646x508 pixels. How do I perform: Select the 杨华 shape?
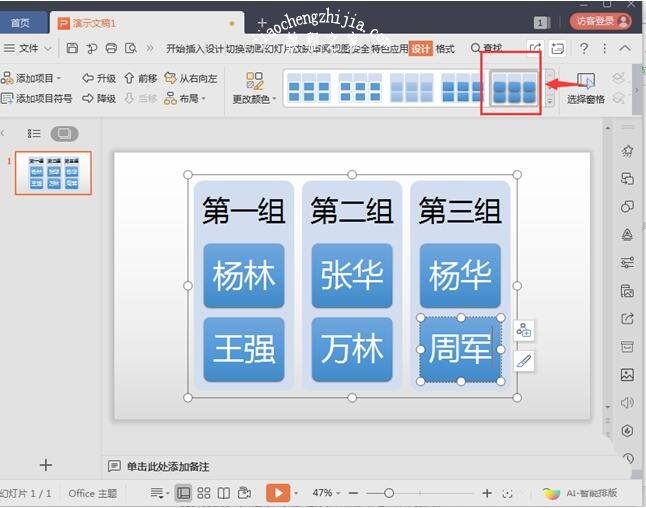460,276
